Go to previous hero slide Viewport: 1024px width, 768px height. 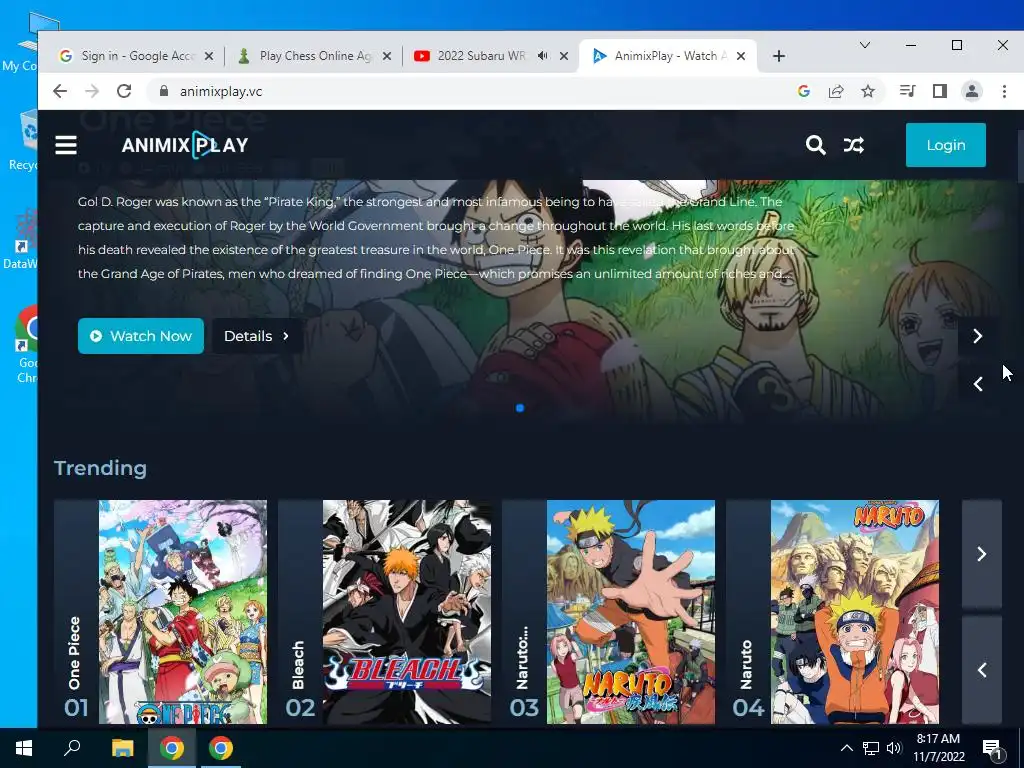(x=978, y=384)
